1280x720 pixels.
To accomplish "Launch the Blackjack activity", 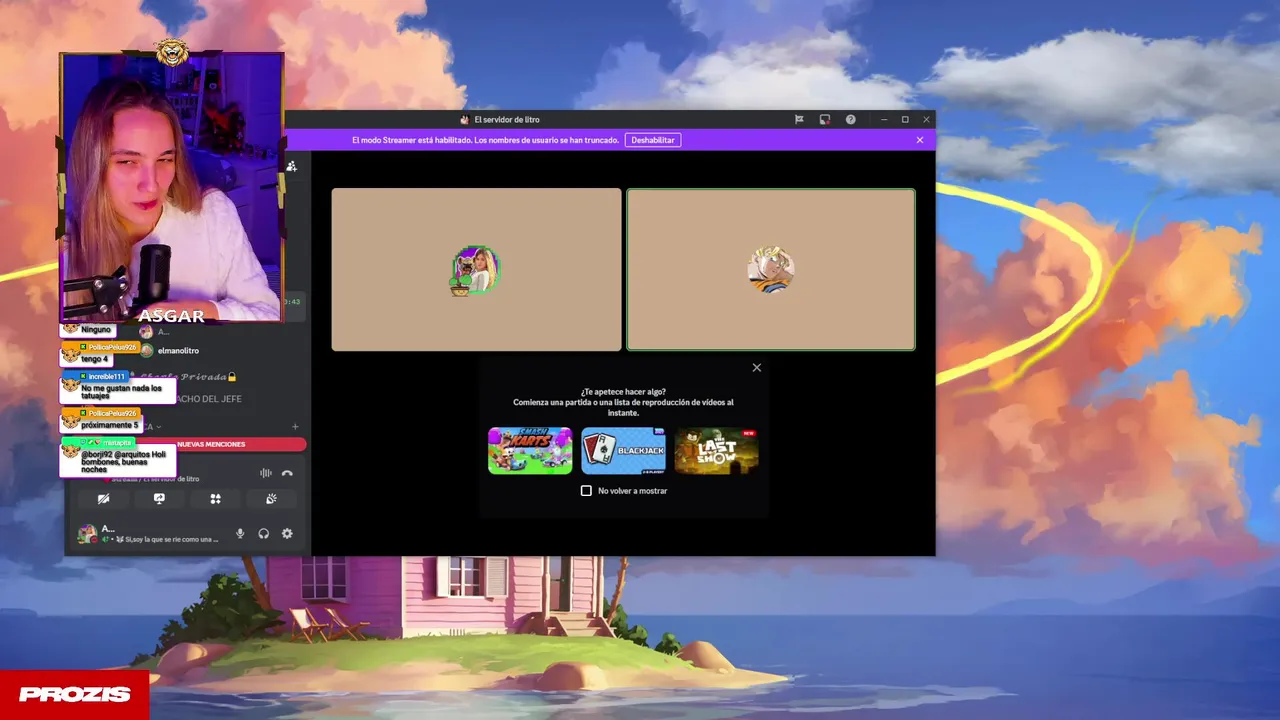I will click(623, 450).
